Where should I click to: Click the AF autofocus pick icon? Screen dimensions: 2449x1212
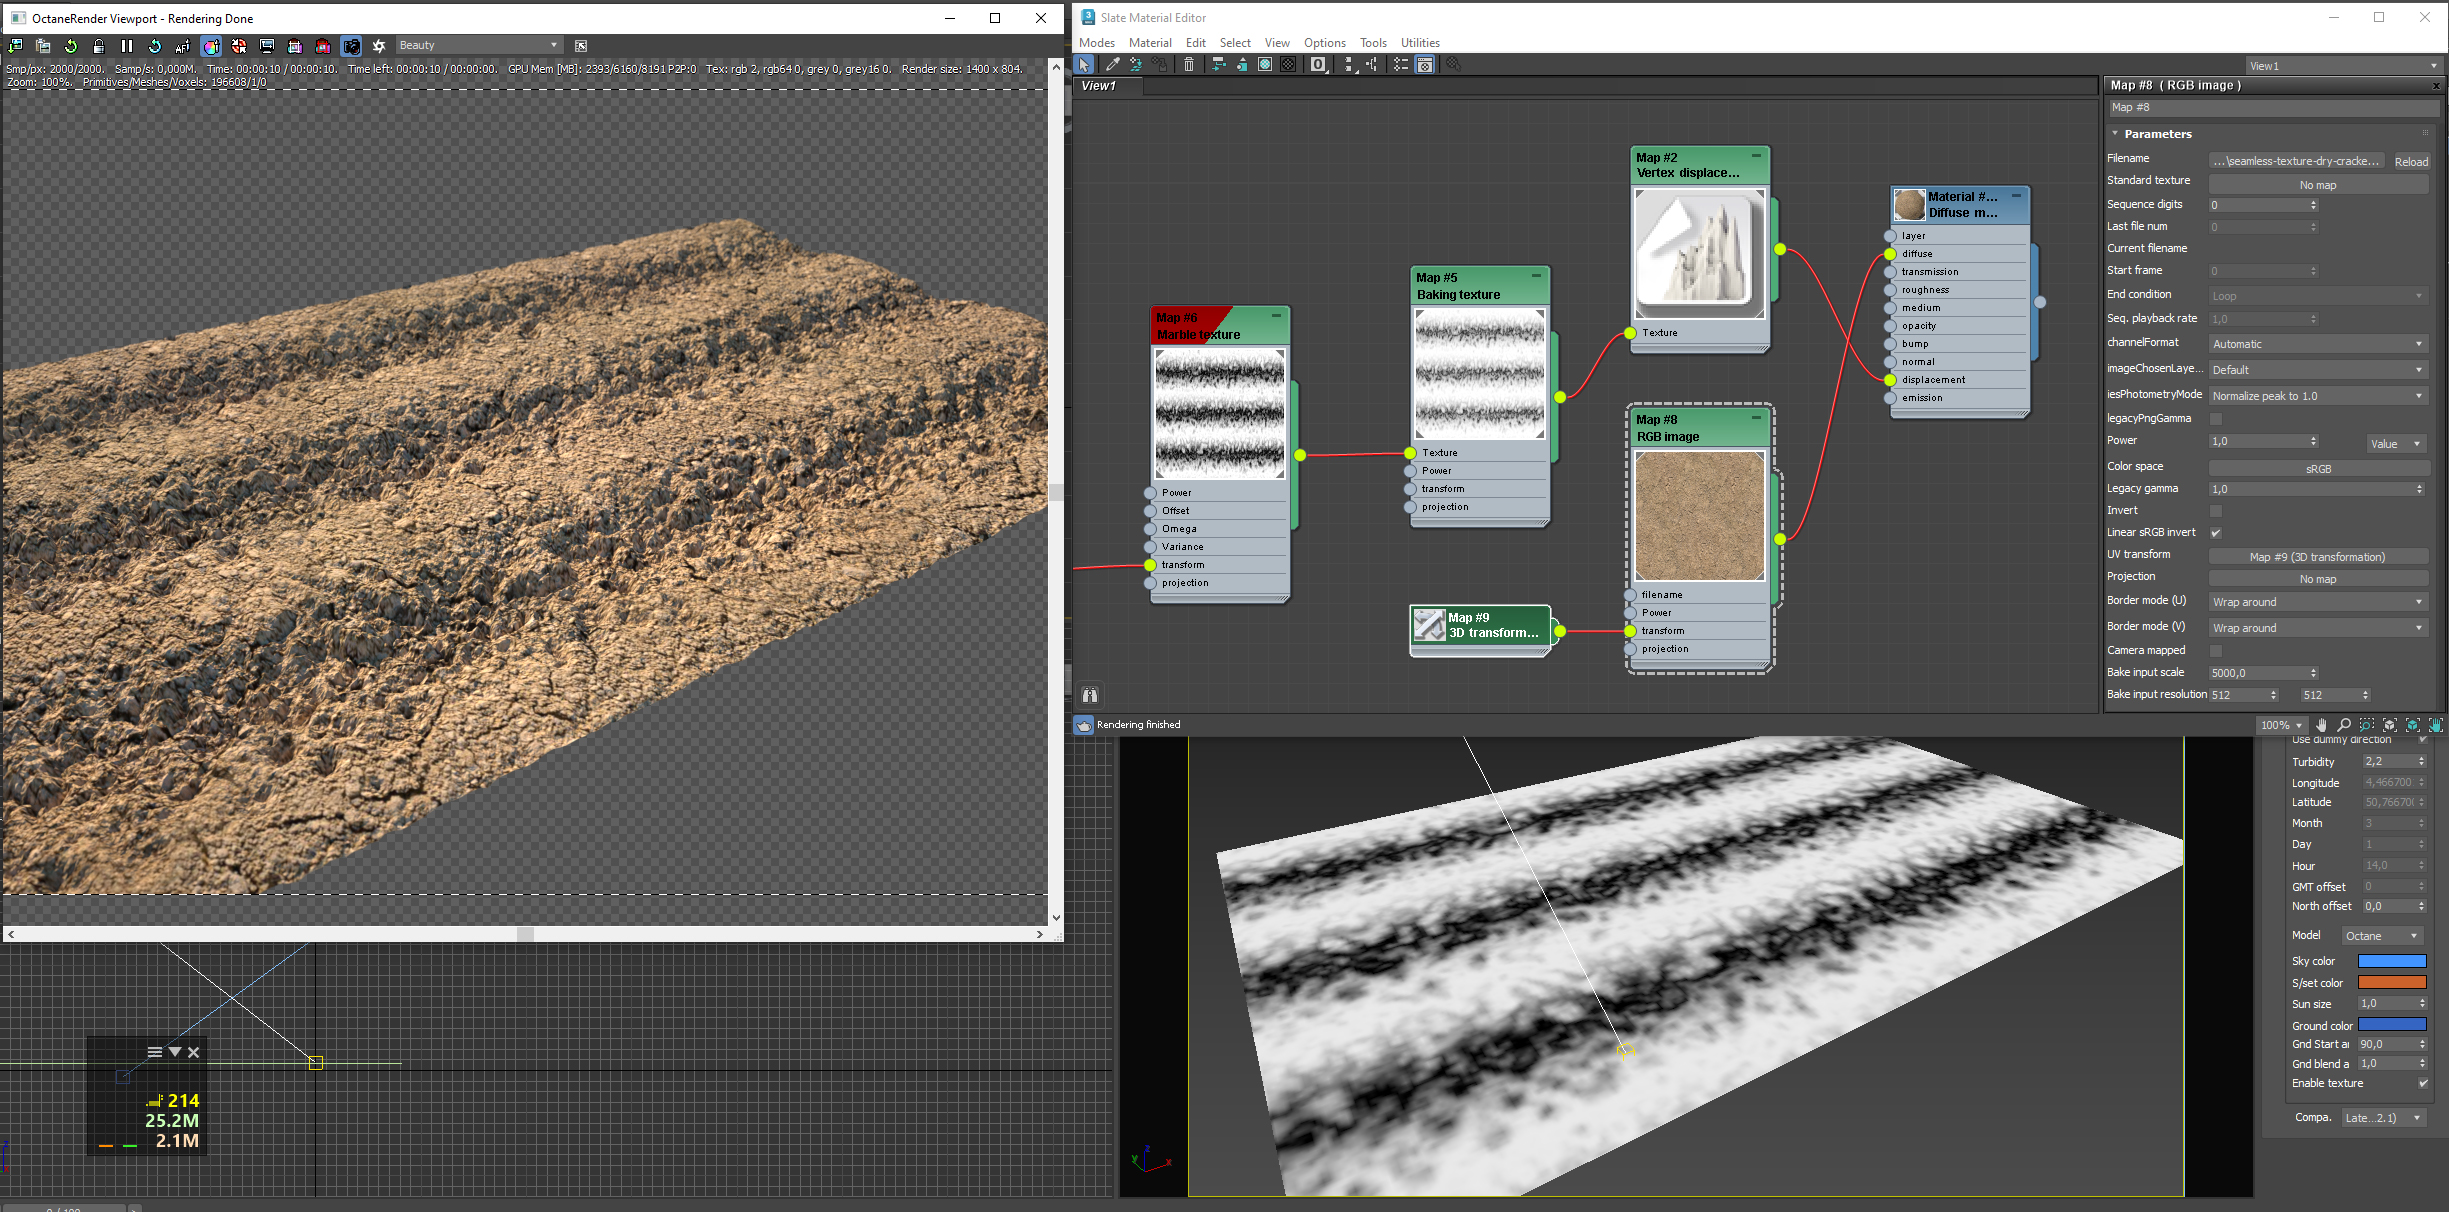coord(182,46)
